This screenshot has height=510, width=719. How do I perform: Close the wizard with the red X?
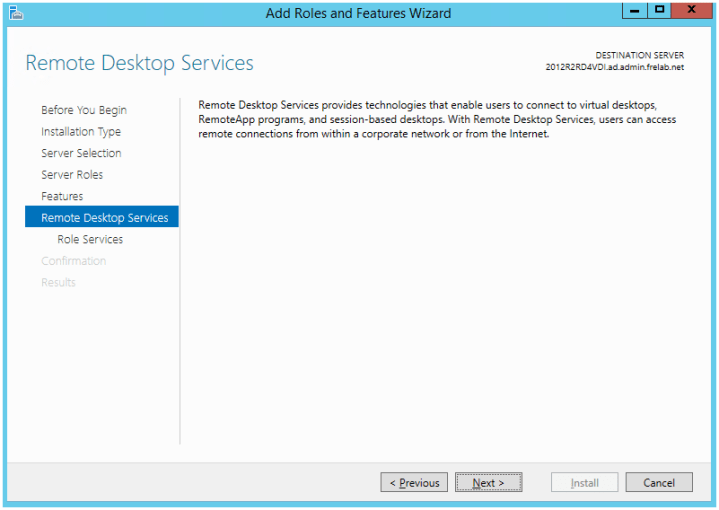pyautogui.click(x=692, y=11)
